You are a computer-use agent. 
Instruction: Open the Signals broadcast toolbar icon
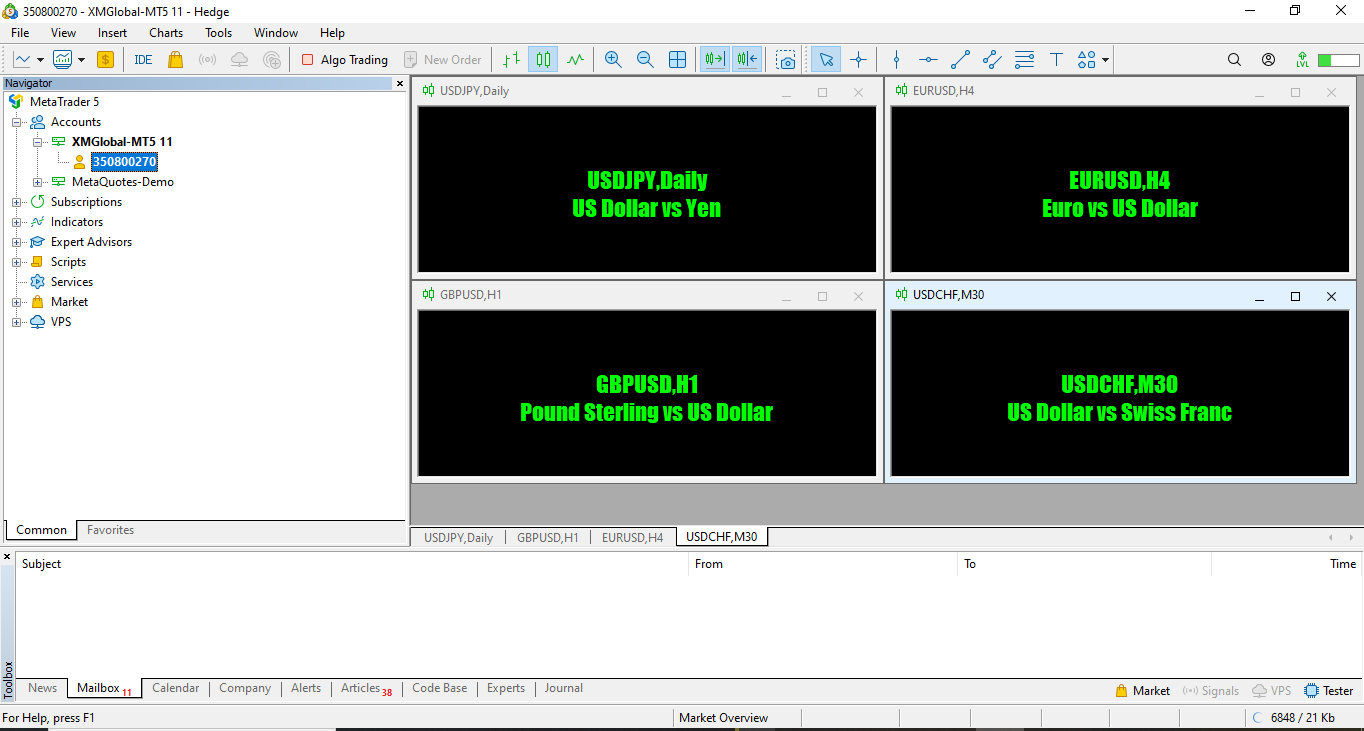coord(207,60)
